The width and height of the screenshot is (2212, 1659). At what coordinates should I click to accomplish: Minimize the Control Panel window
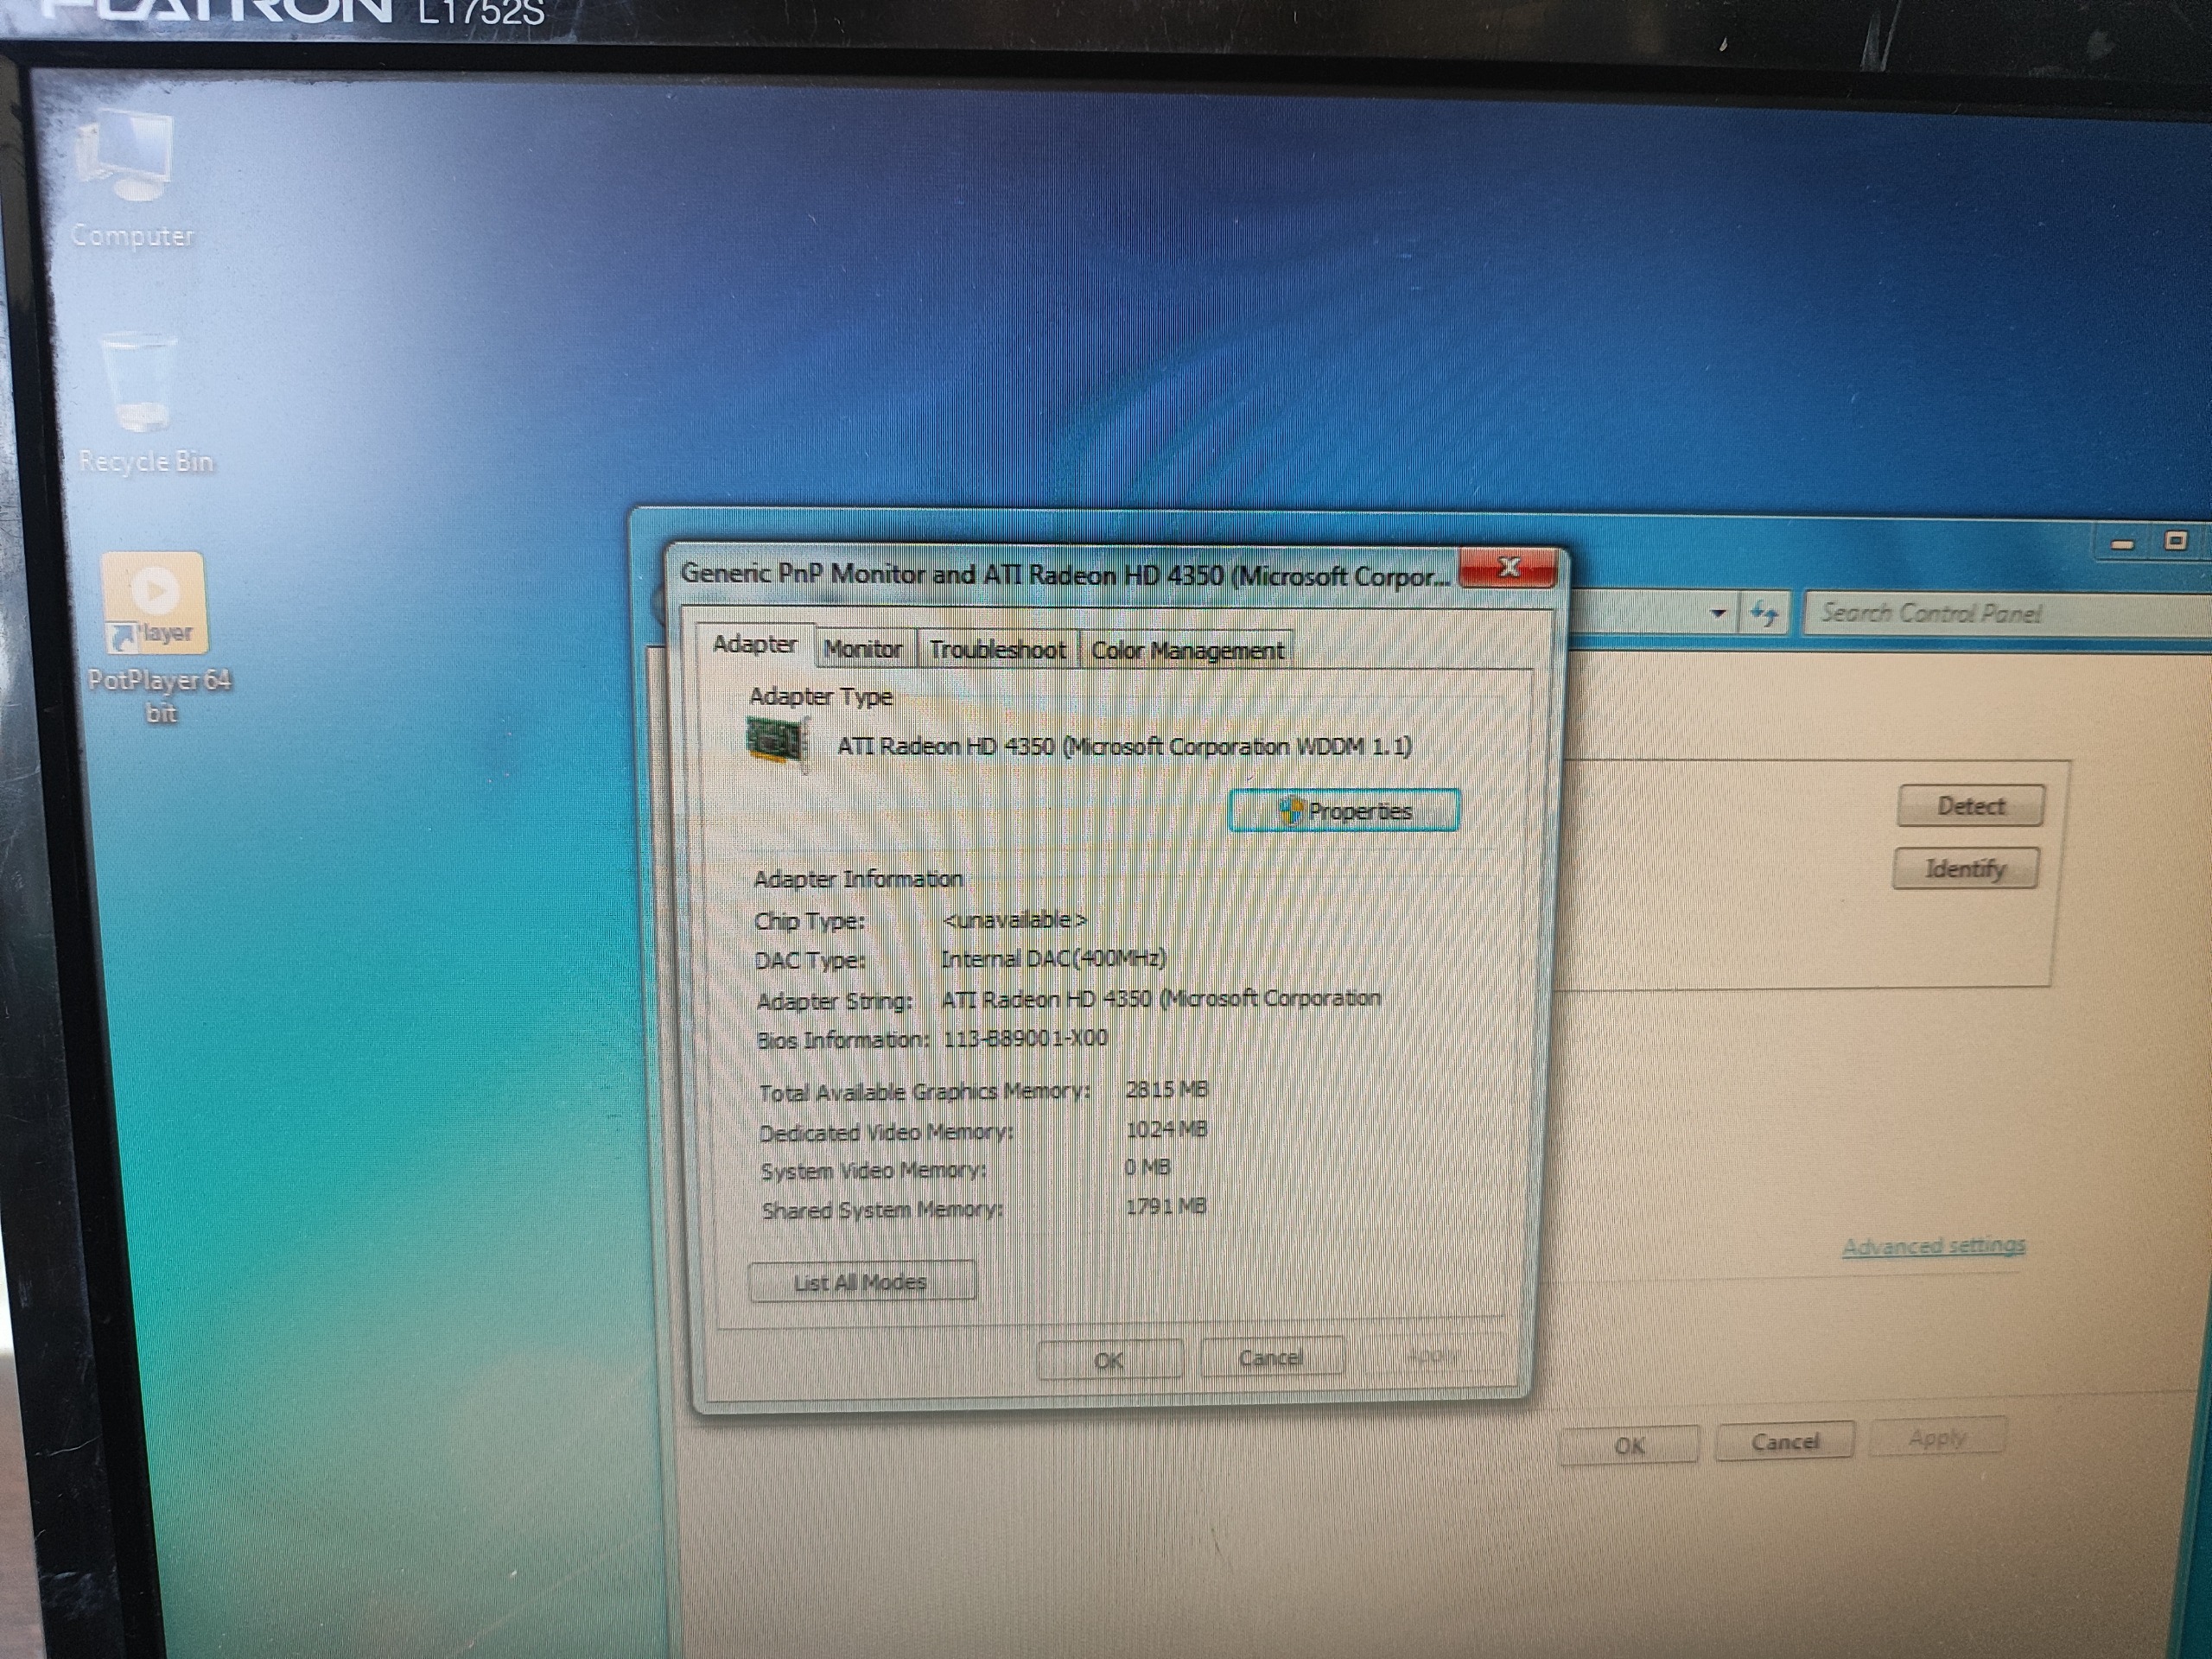pos(2122,543)
